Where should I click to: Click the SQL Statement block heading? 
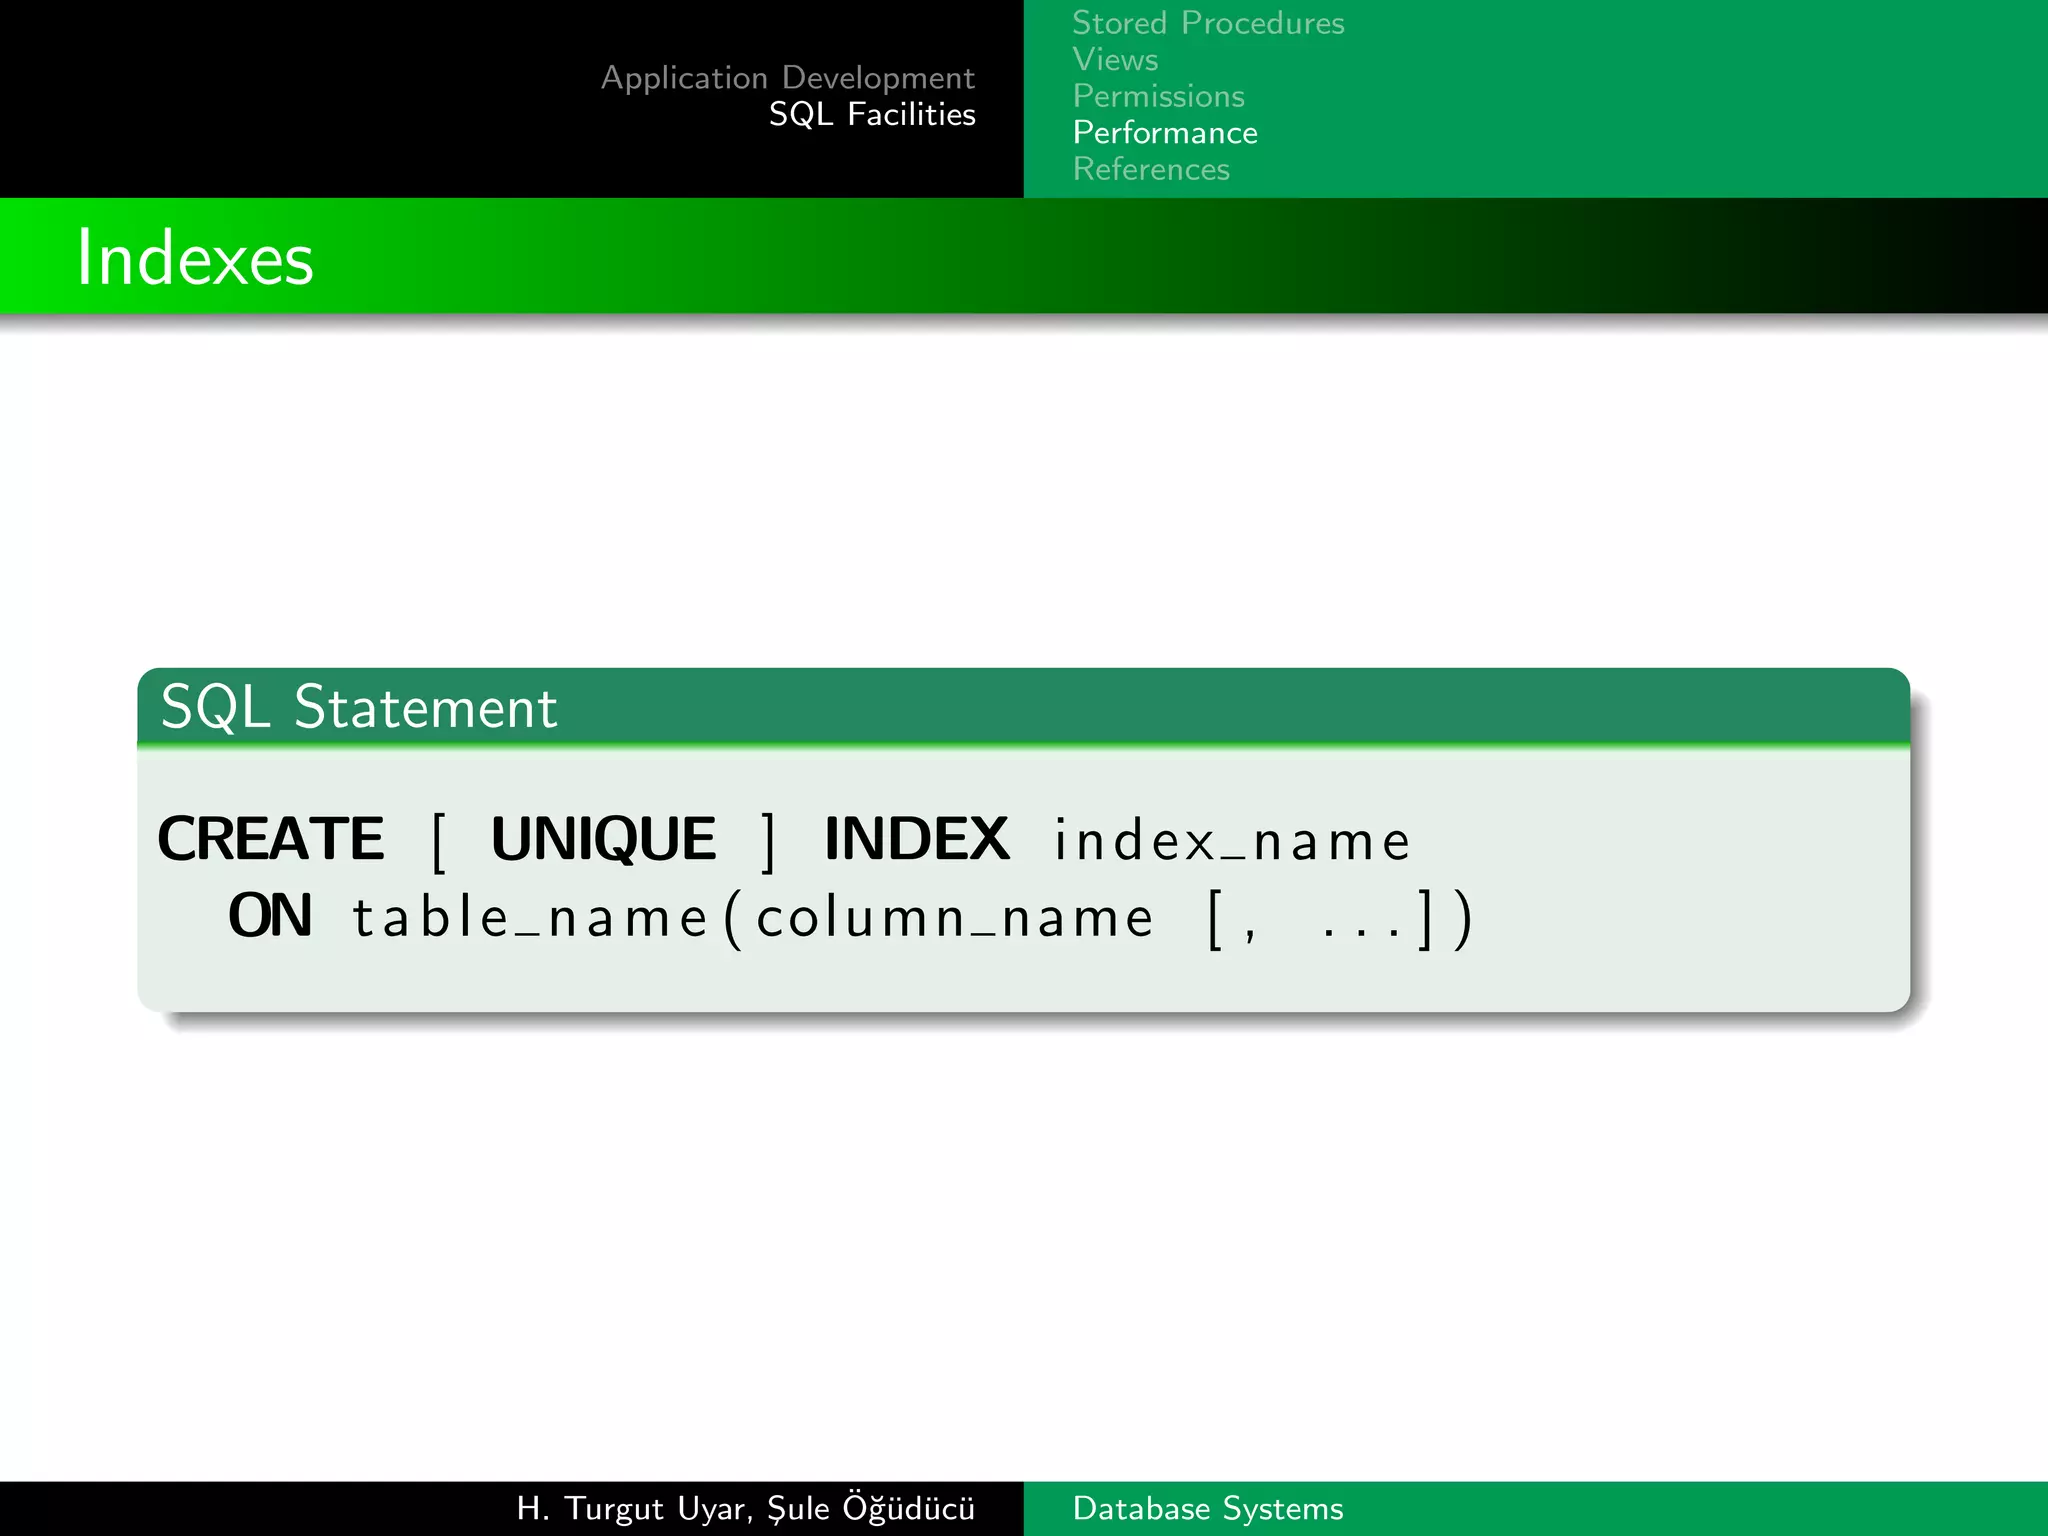point(359,707)
